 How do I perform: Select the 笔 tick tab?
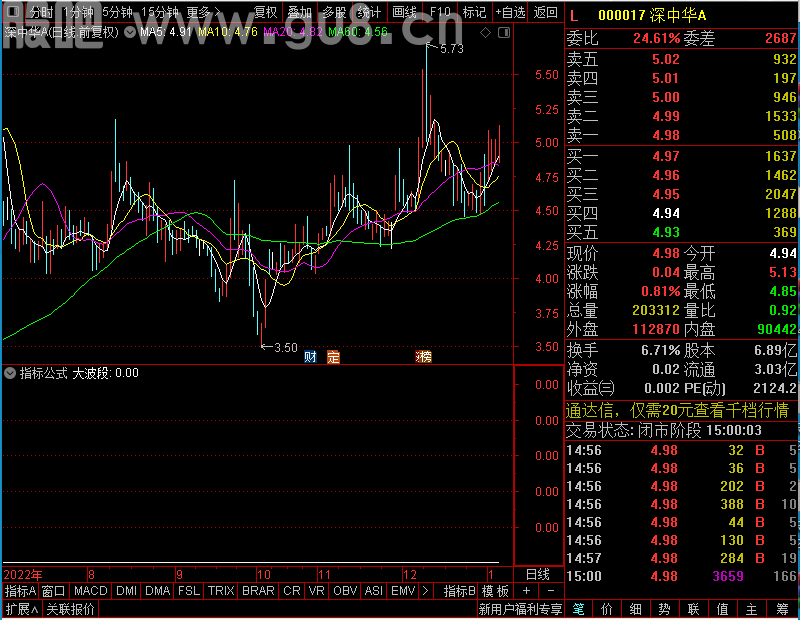(578, 609)
